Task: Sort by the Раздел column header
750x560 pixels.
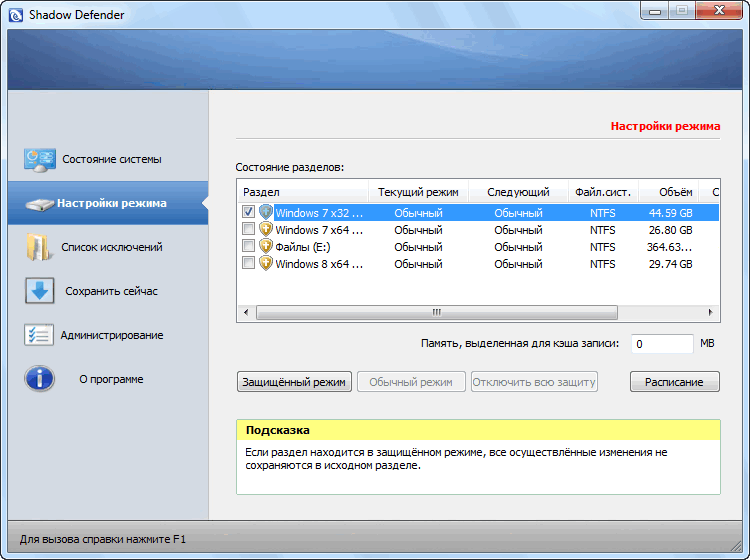Action: [303, 192]
